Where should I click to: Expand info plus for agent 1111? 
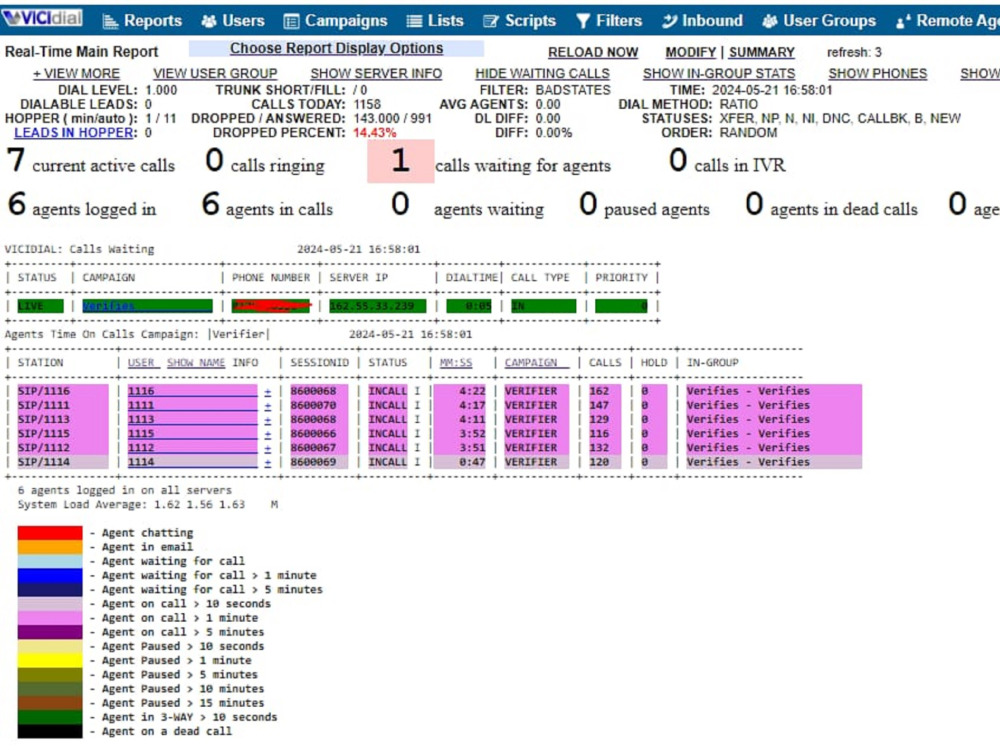coord(267,406)
